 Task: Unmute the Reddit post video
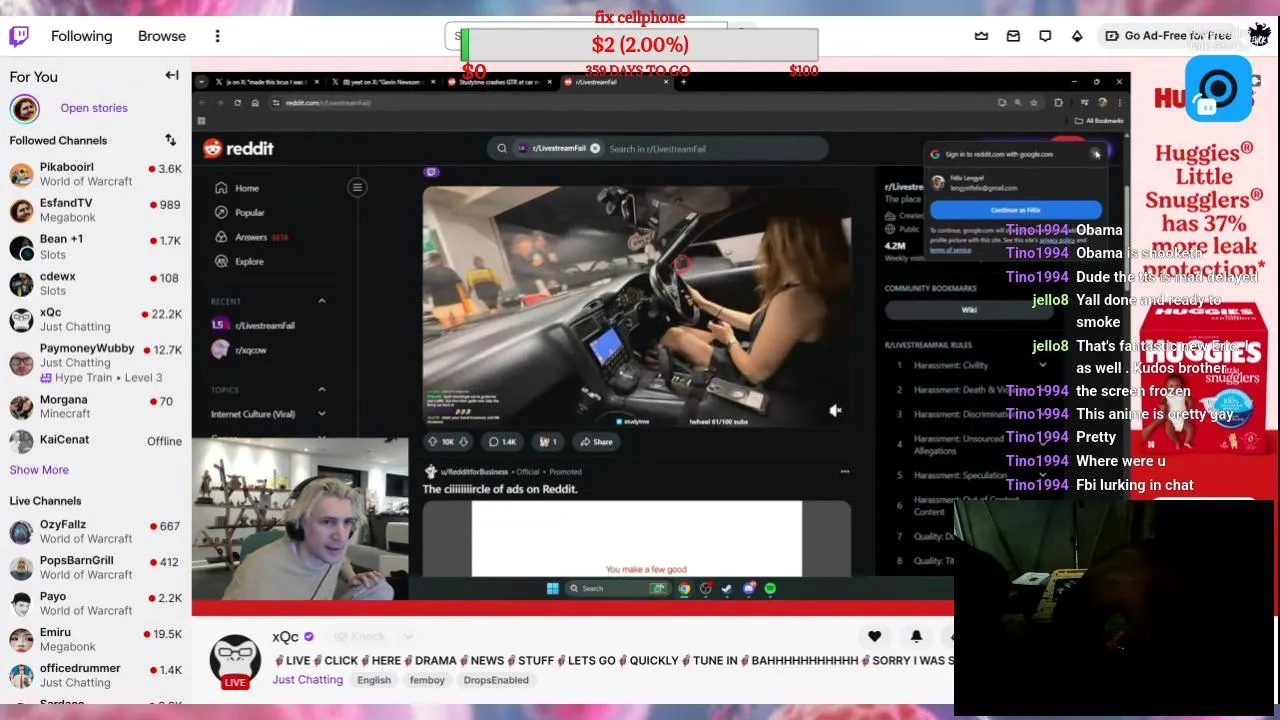[x=835, y=410]
